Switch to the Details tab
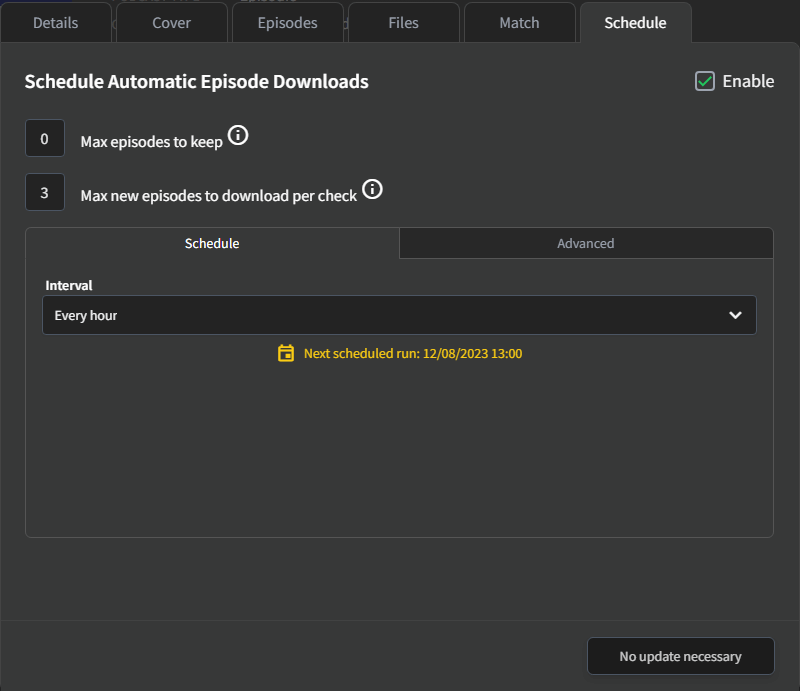800x691 pixels. [56, 23]
